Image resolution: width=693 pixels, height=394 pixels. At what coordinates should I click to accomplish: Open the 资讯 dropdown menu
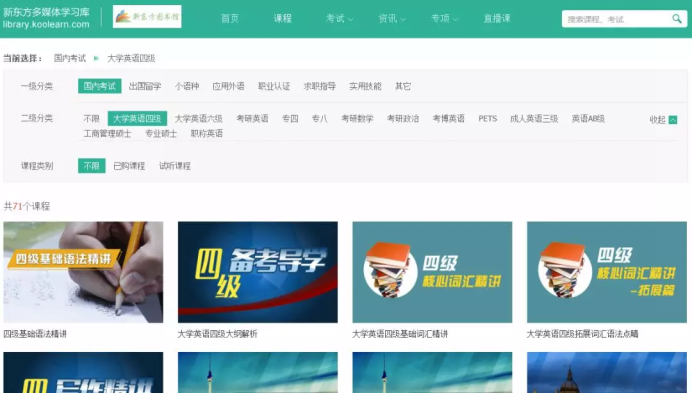(392, 19)
